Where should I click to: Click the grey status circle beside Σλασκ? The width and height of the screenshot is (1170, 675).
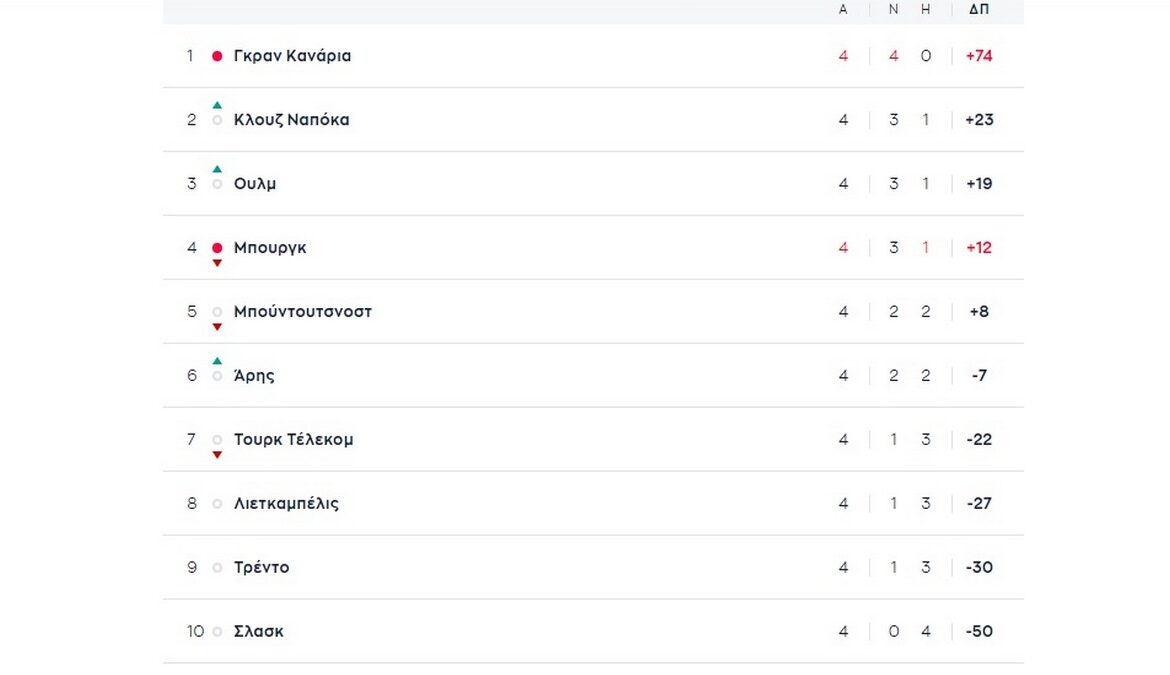[x=217, y=632]
